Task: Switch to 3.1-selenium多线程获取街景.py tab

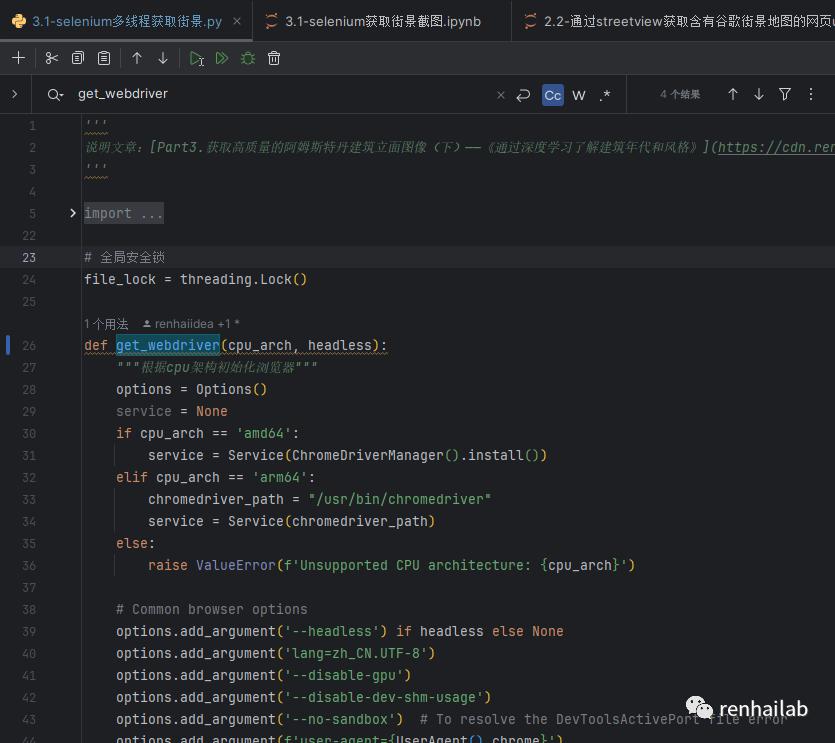Action: (127, 21)
